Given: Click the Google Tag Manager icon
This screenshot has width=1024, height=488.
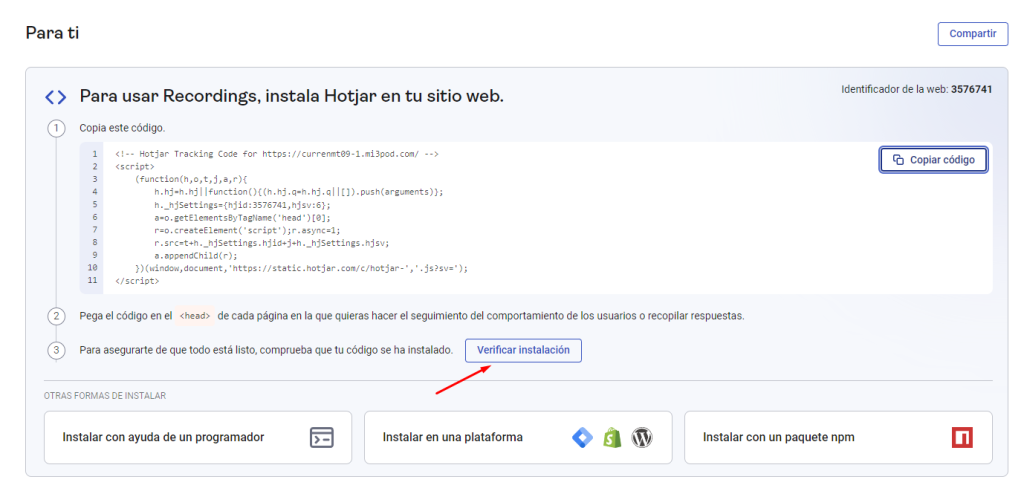Looking at the screenshot, I should point(583,437).
